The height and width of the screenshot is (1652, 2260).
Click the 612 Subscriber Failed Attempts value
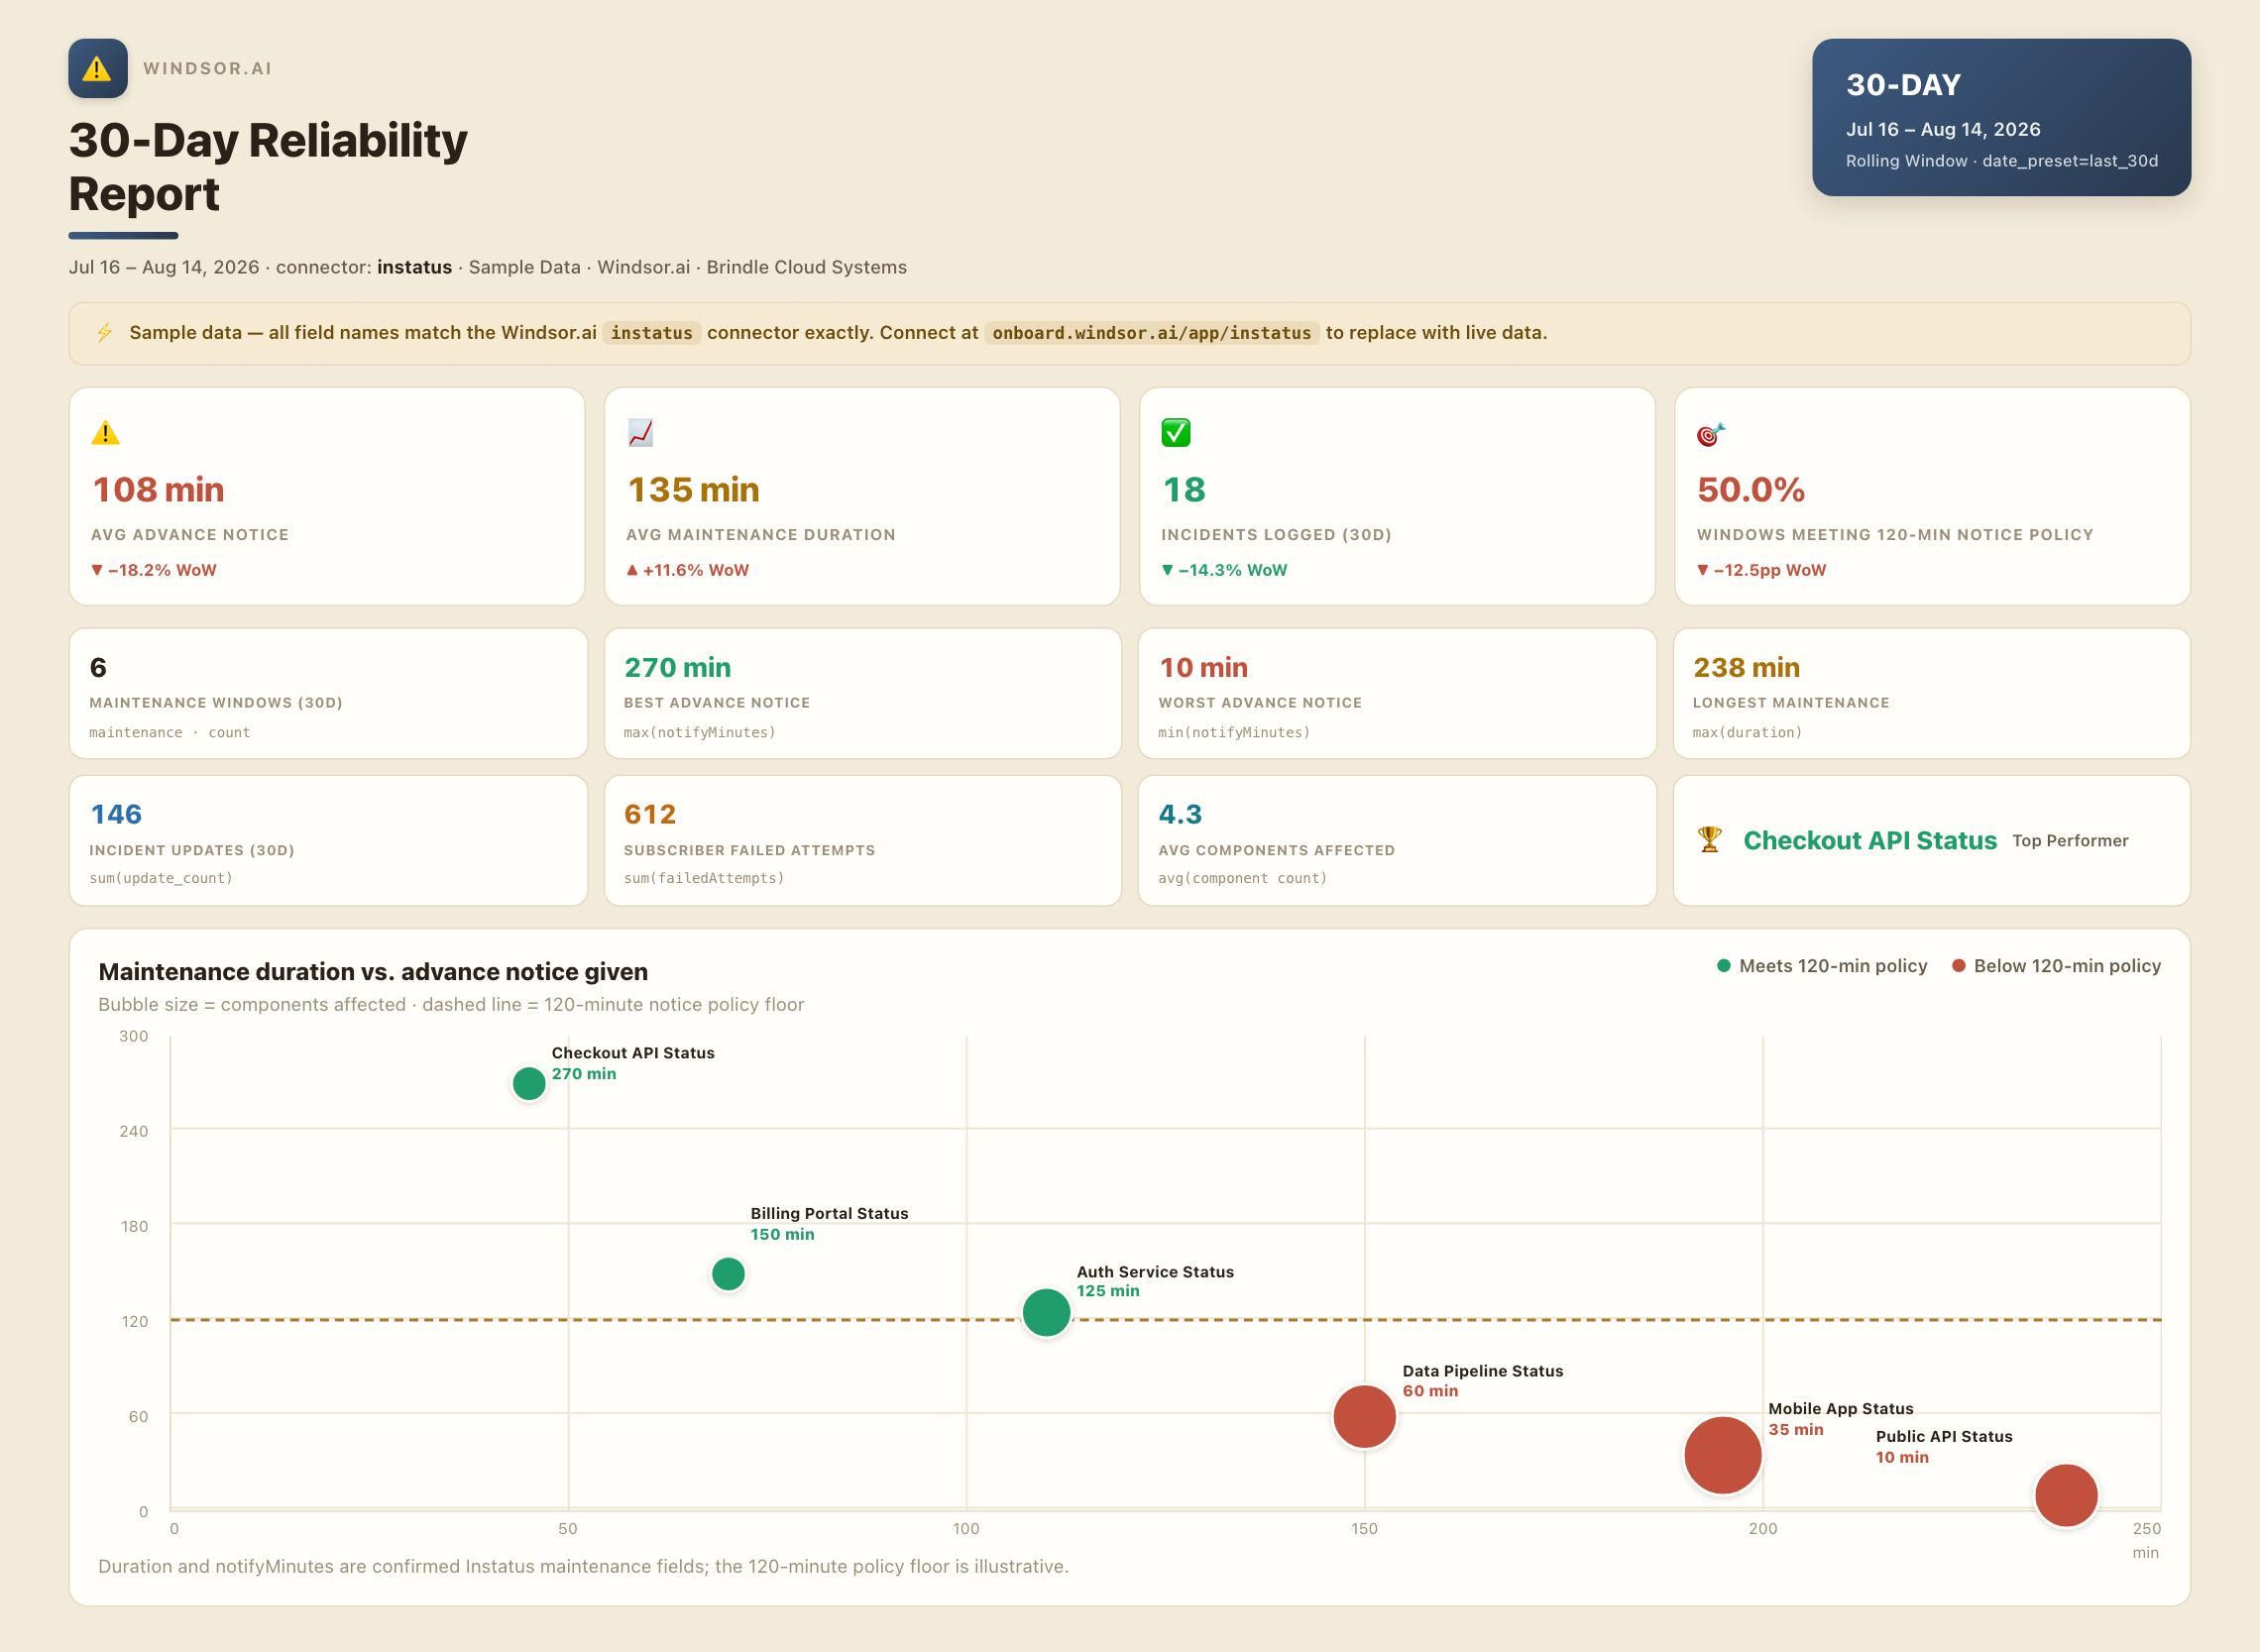[650, 814]
